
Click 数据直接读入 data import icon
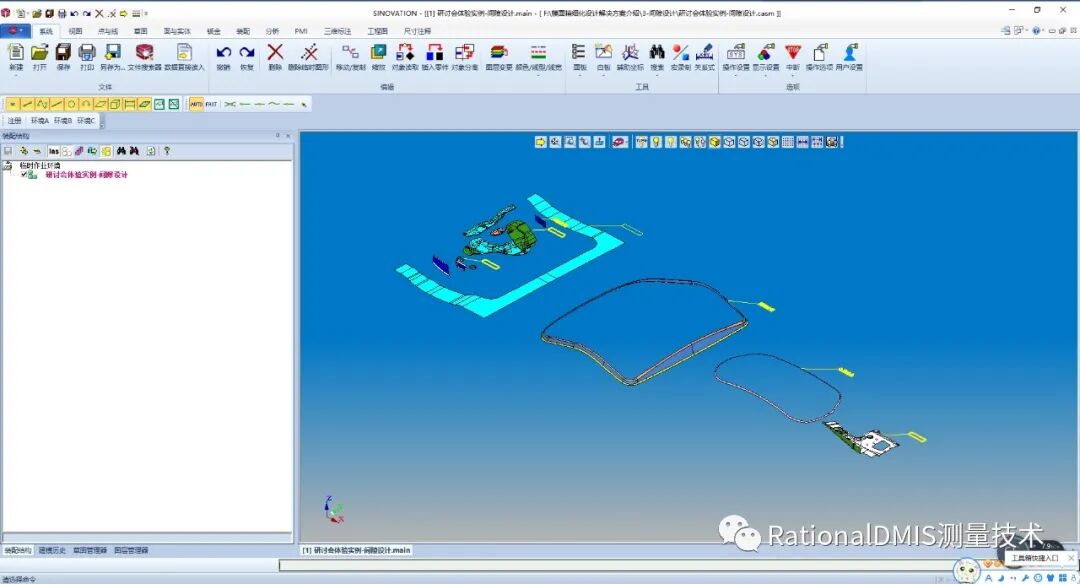pos(184,52)
